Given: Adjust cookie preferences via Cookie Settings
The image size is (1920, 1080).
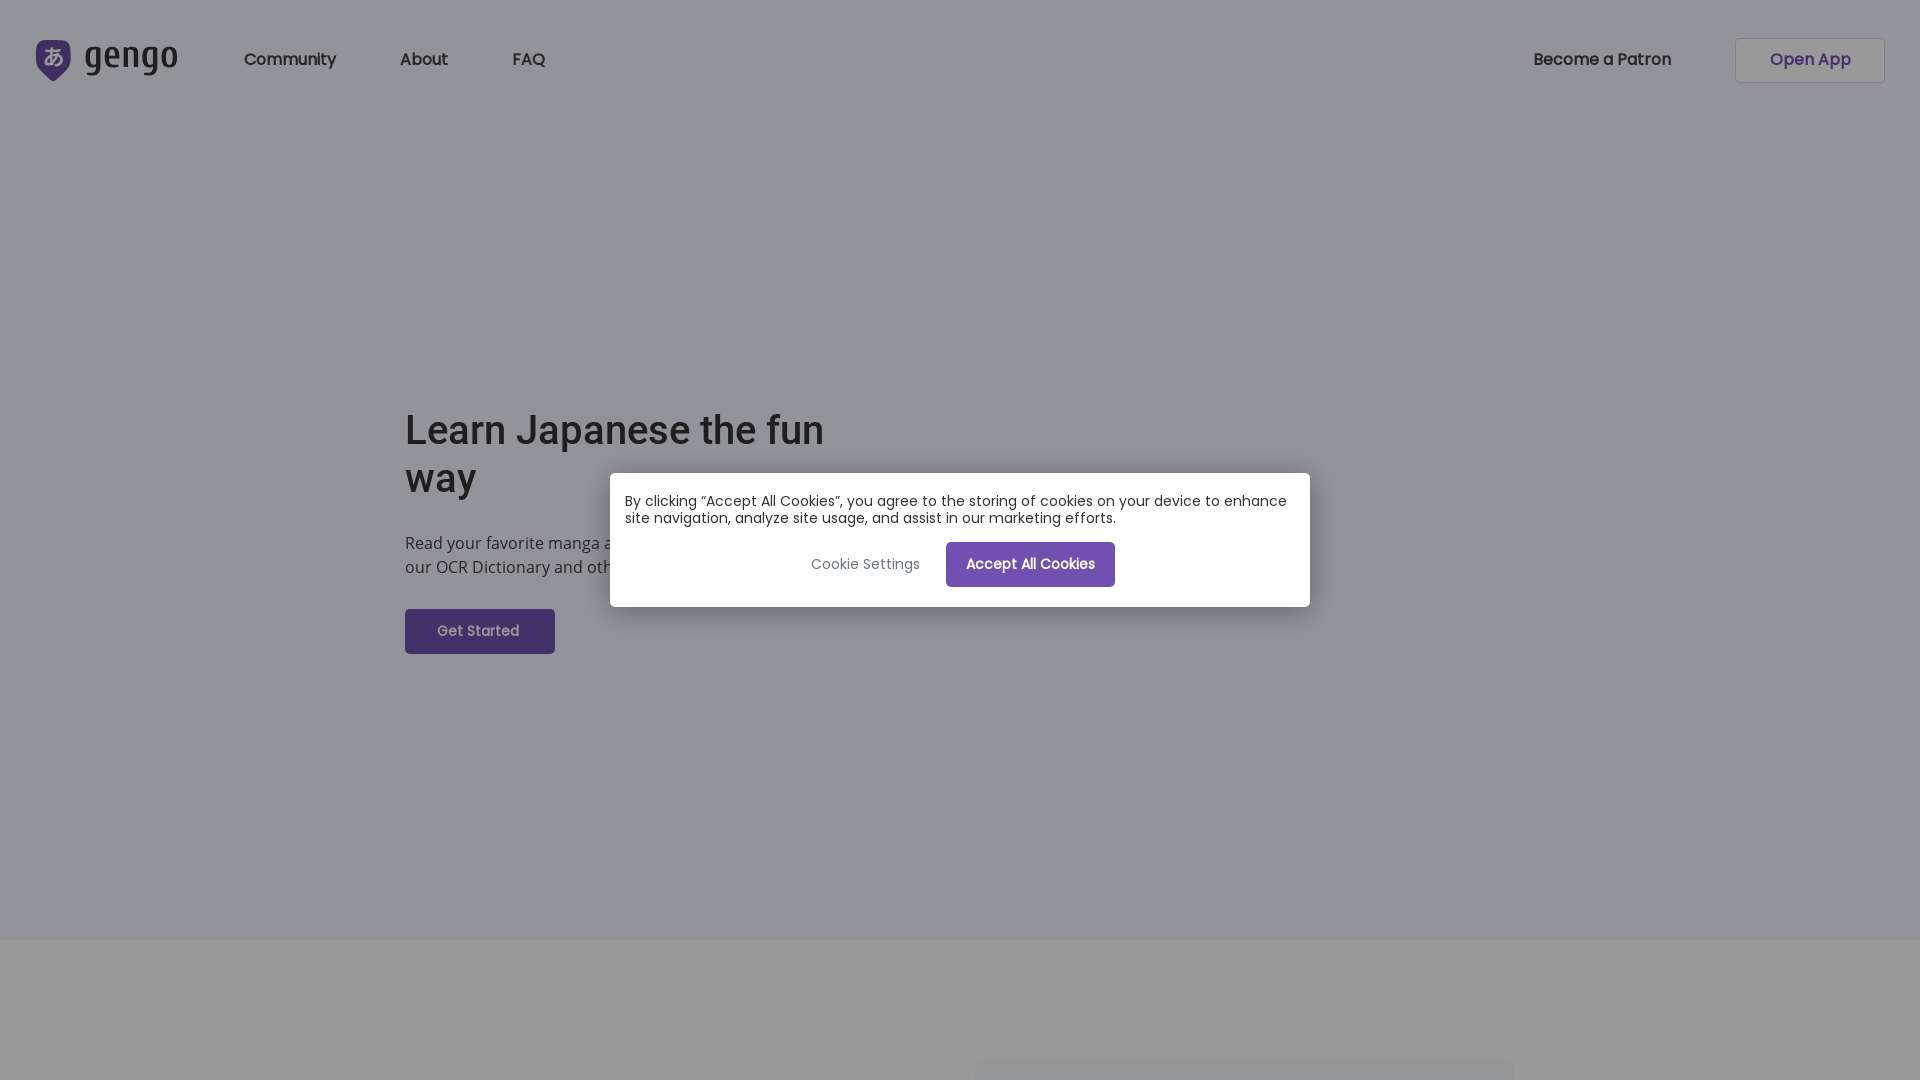Looking at the screenshot, I should click(865, 564).
